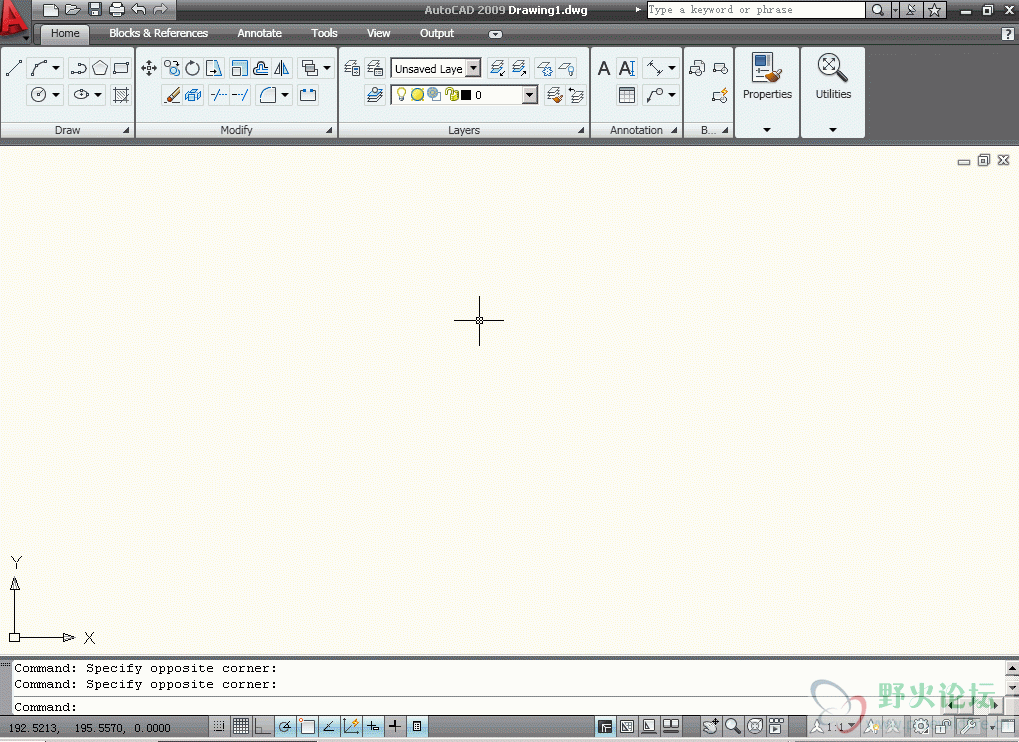Image resolution: width=1019 pixels, height=742 pixels.
Task: Open the Annotate ribbon tab
Action: point(259,33)
